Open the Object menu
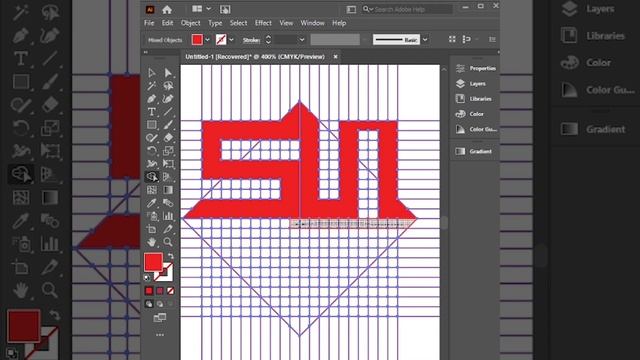The width and height of the screenshot is (640, 360). click(x=191, y=23)
